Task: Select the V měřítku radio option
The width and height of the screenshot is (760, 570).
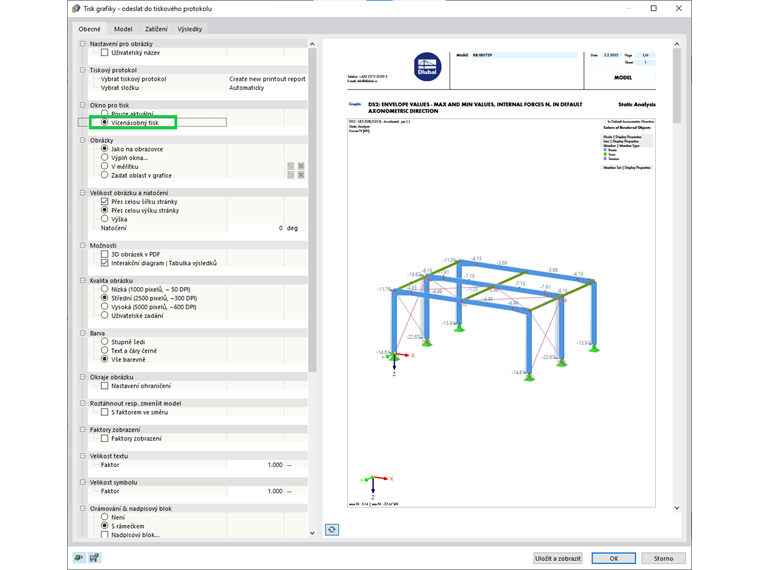Action: tap(104, 166)
